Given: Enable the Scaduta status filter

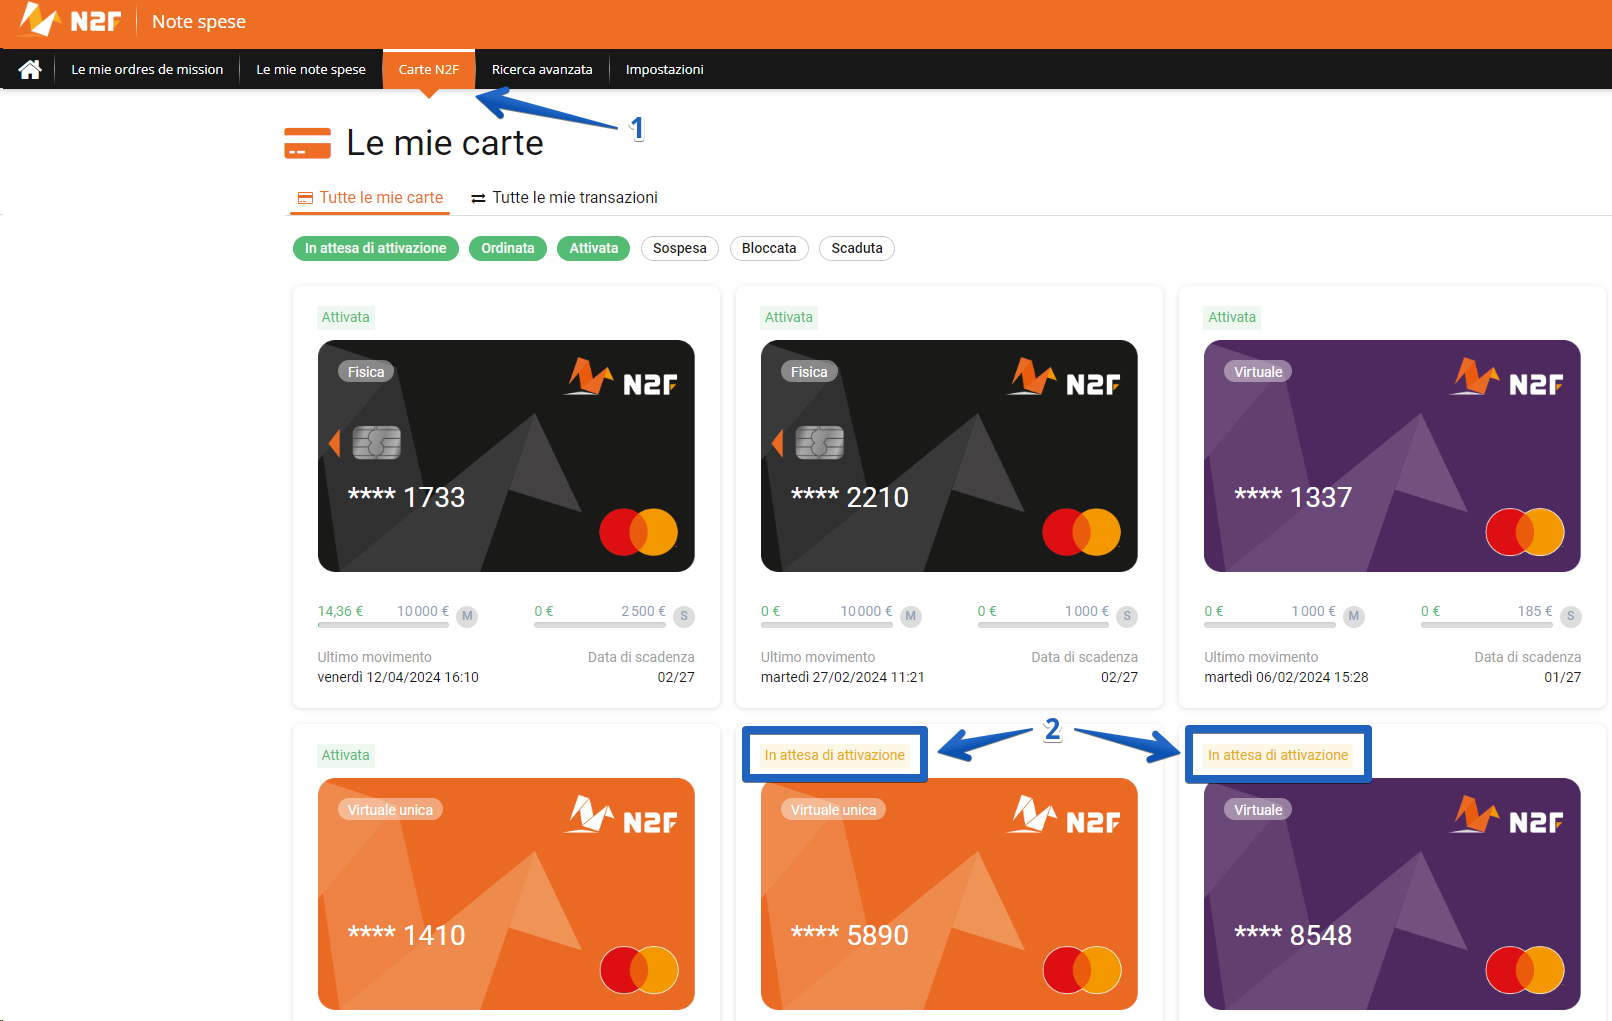Looking at the screenshot, I should (x=857, y=248).
